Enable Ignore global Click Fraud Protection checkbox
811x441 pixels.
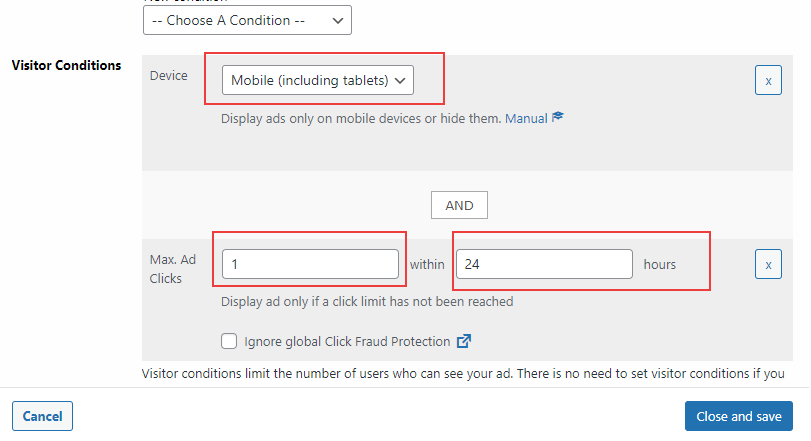(229, 341)
